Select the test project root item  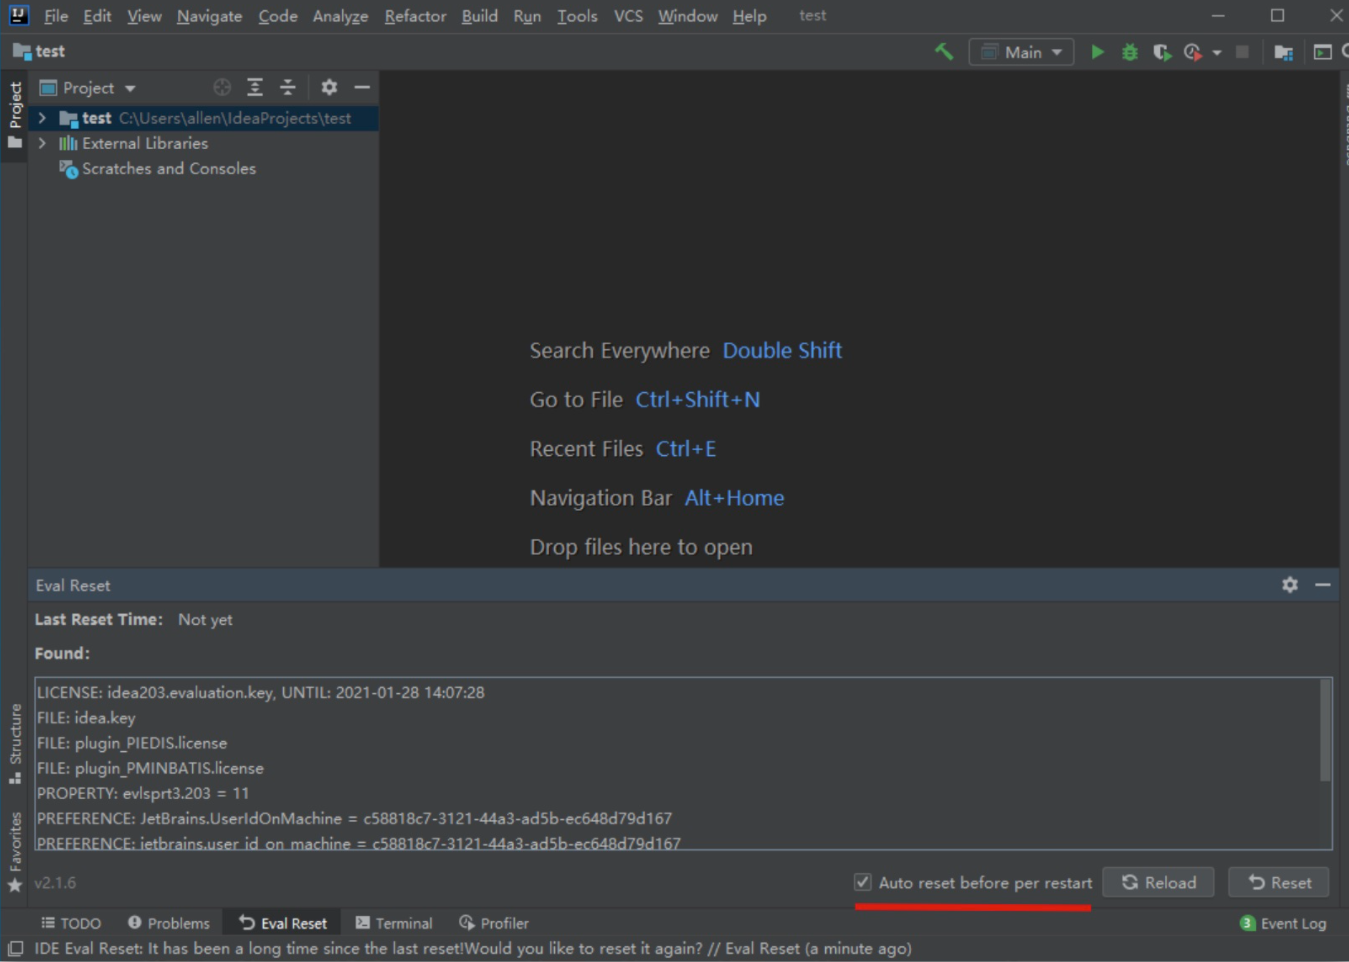(204, 118)
